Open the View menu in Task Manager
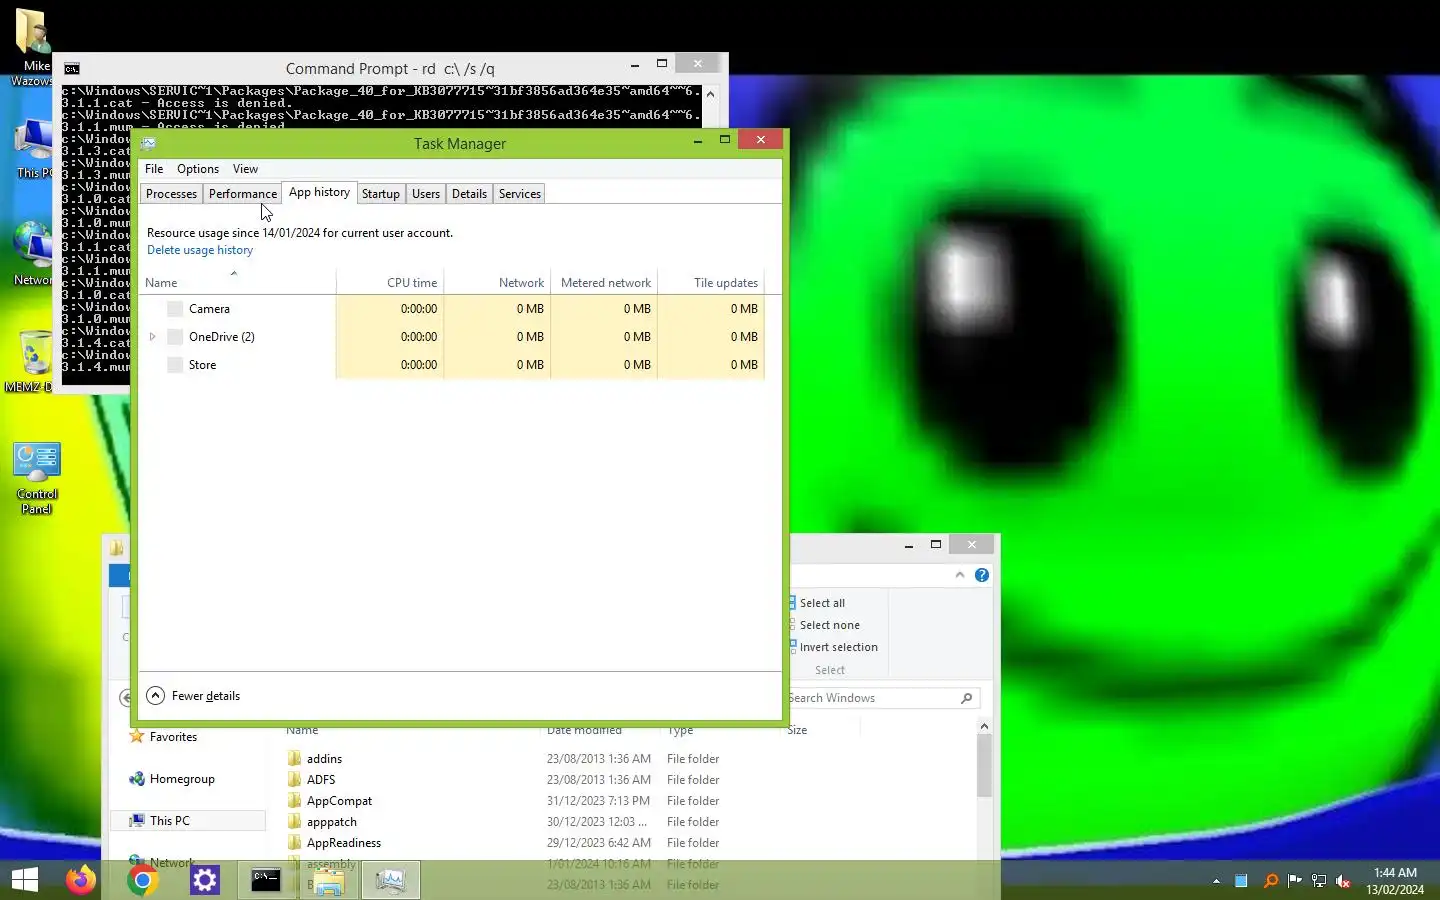1440x900 pixels. (245, 169)
